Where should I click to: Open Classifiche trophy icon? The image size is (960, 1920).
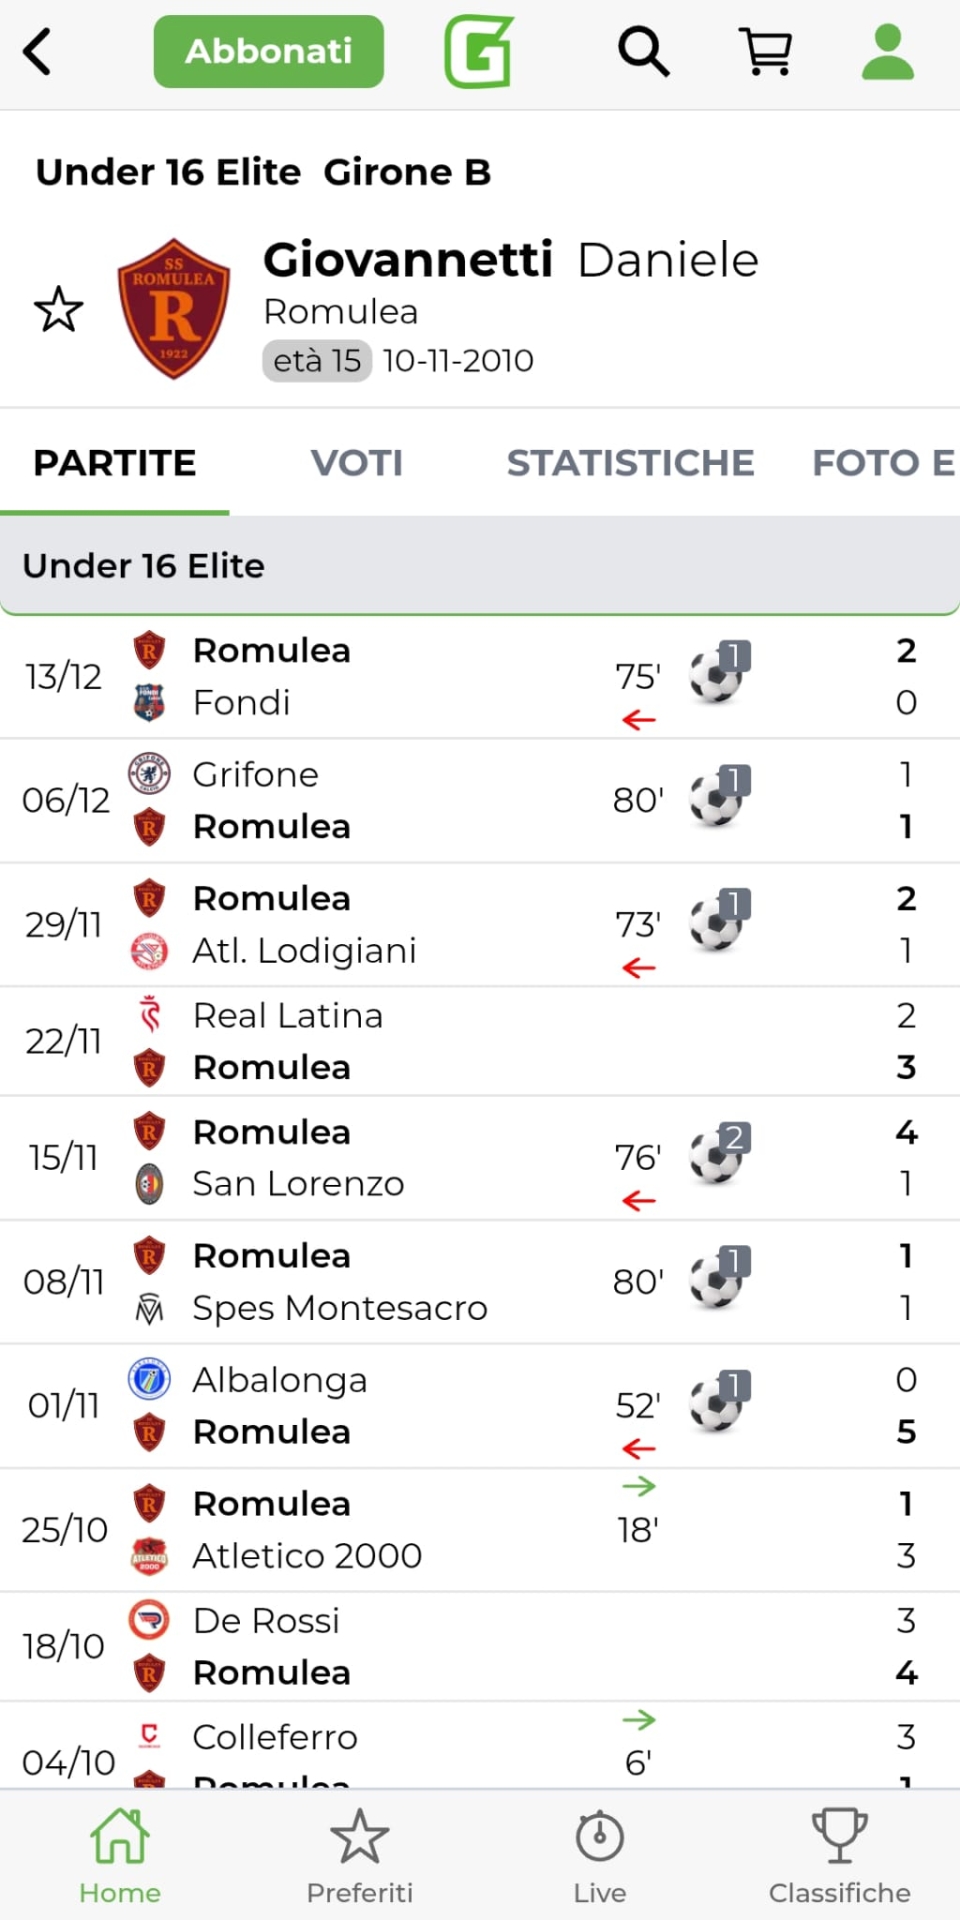click(x=839, y=1856)
